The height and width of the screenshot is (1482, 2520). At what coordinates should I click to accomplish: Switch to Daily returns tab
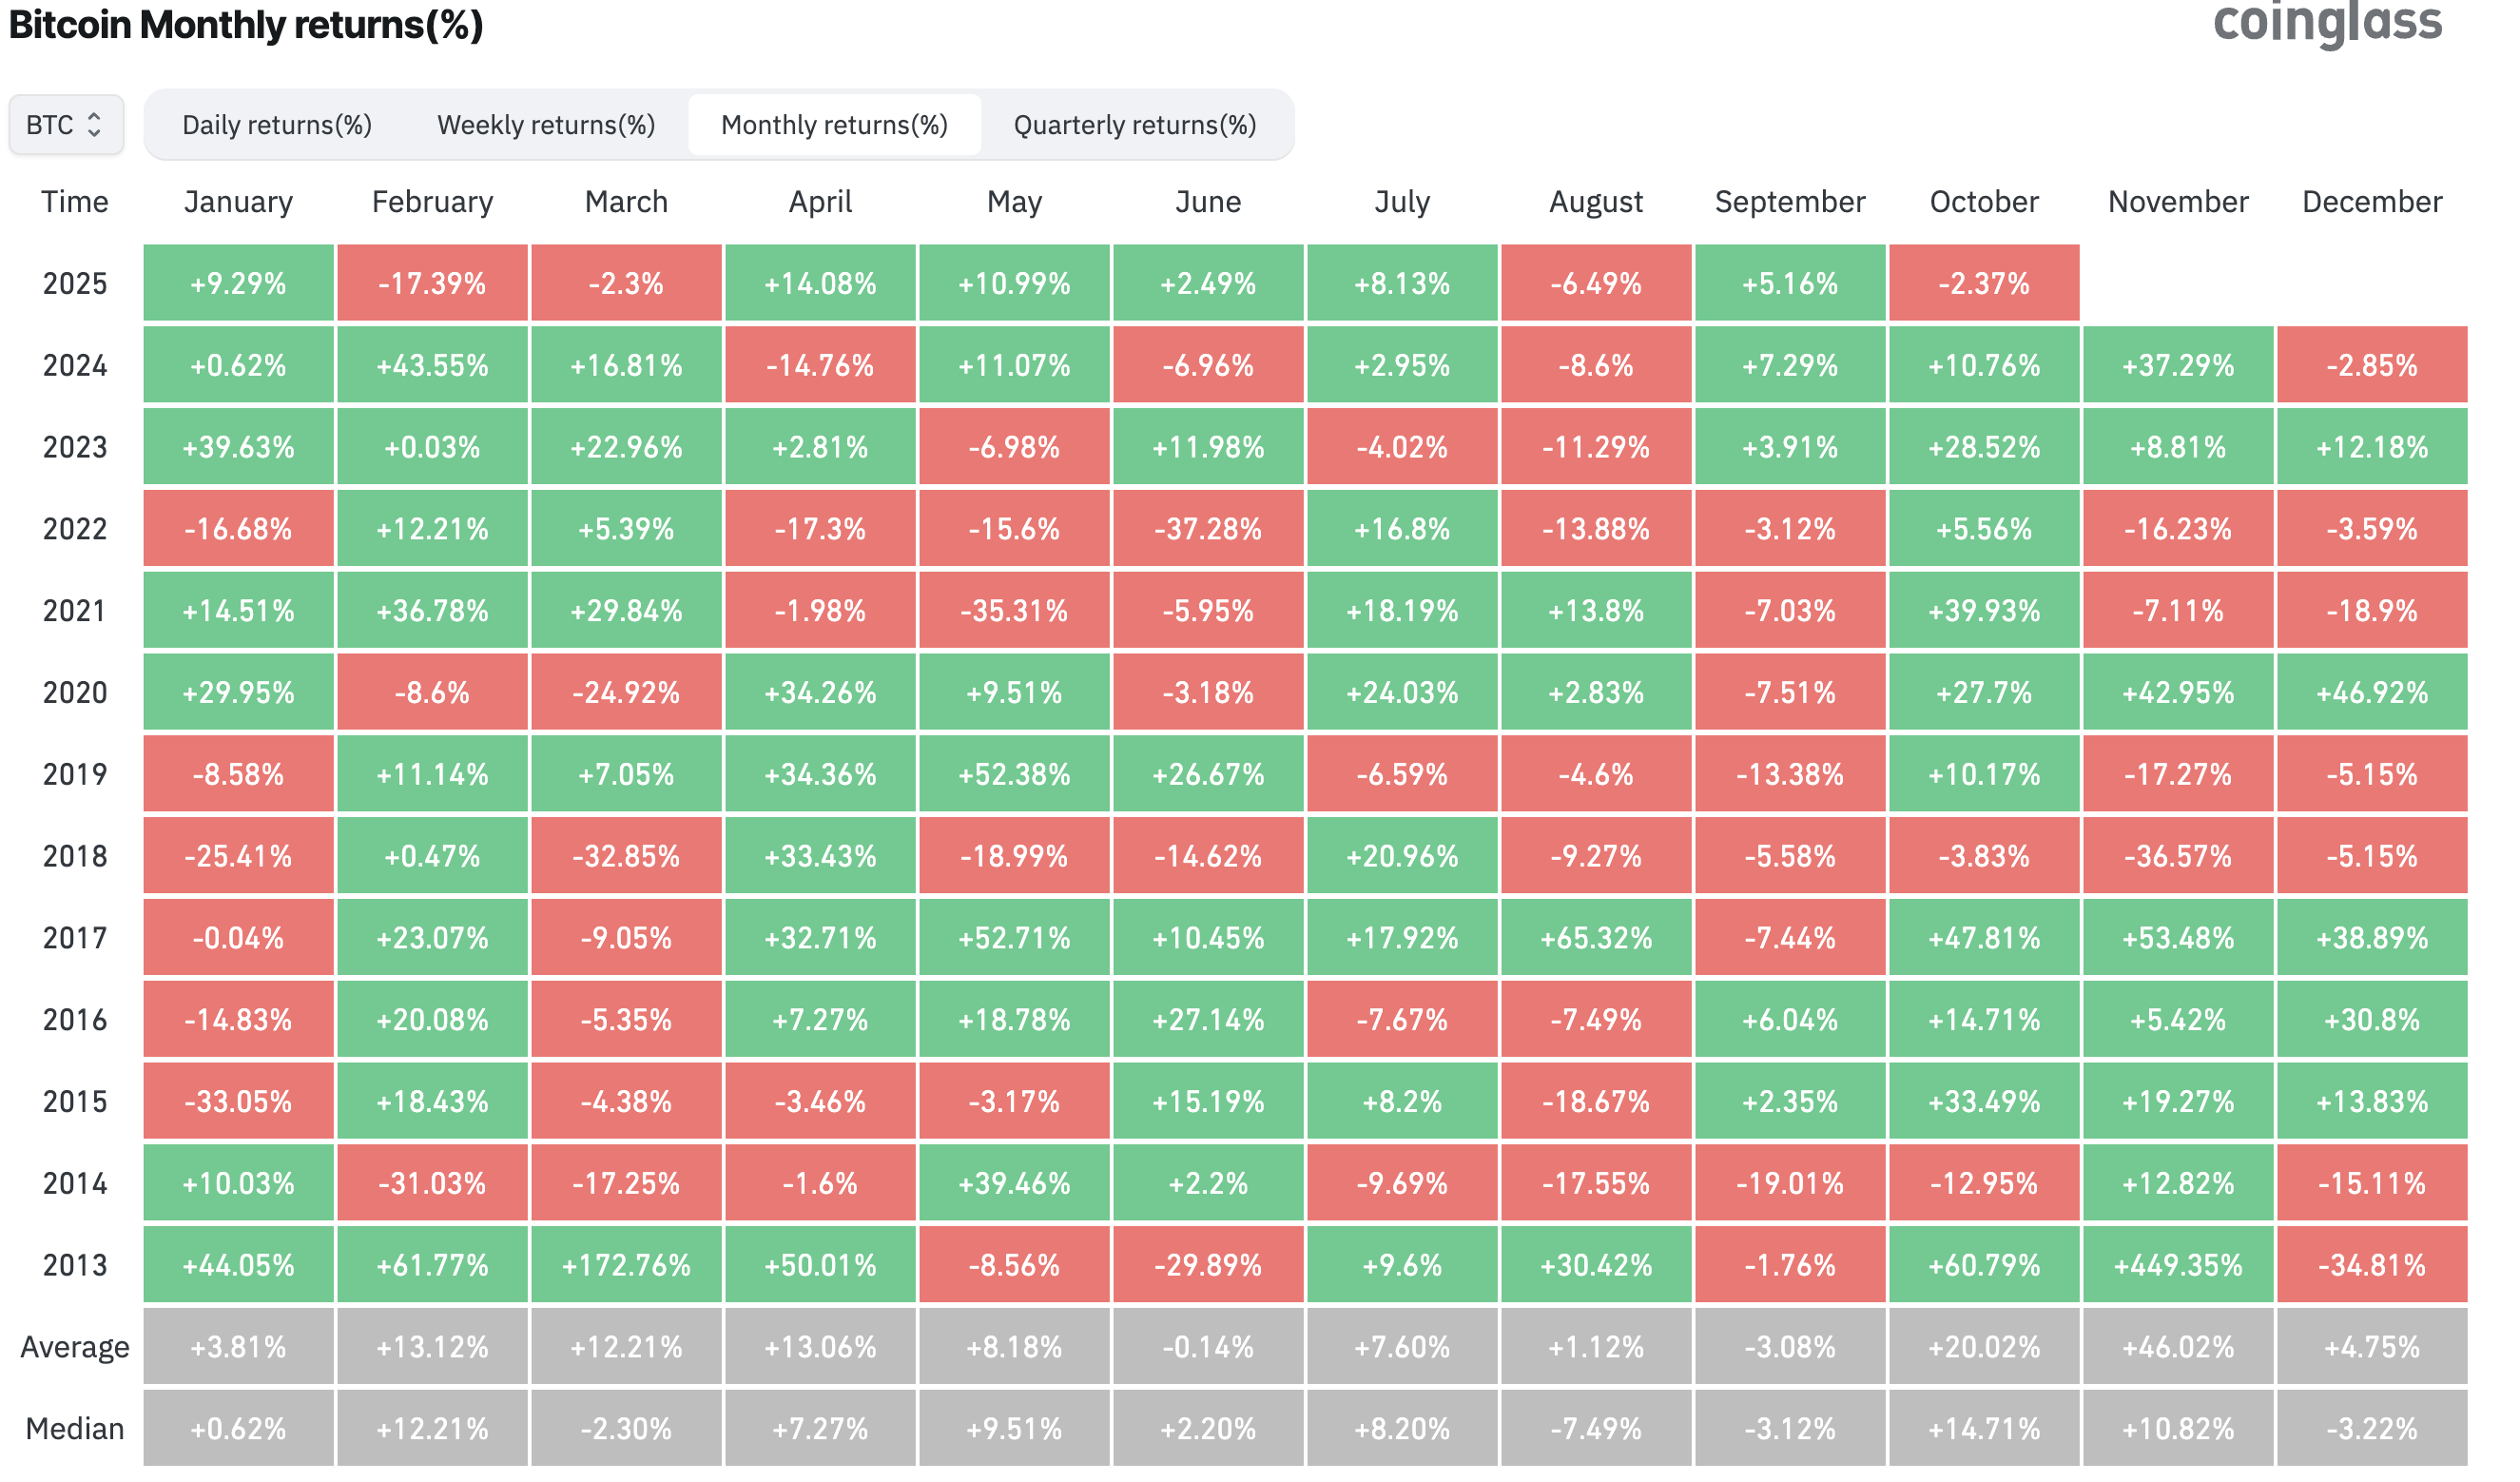[277, 124]
